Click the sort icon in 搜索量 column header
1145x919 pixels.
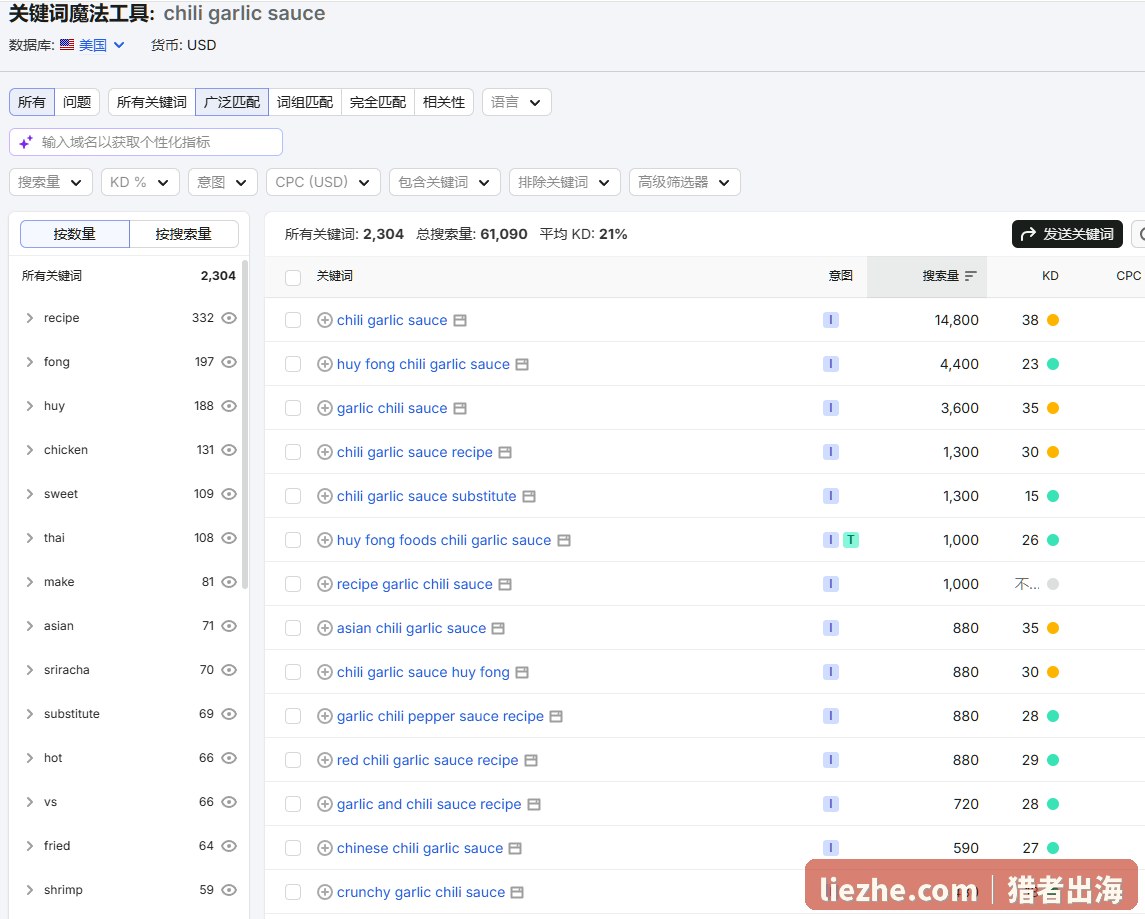[970, 276]
